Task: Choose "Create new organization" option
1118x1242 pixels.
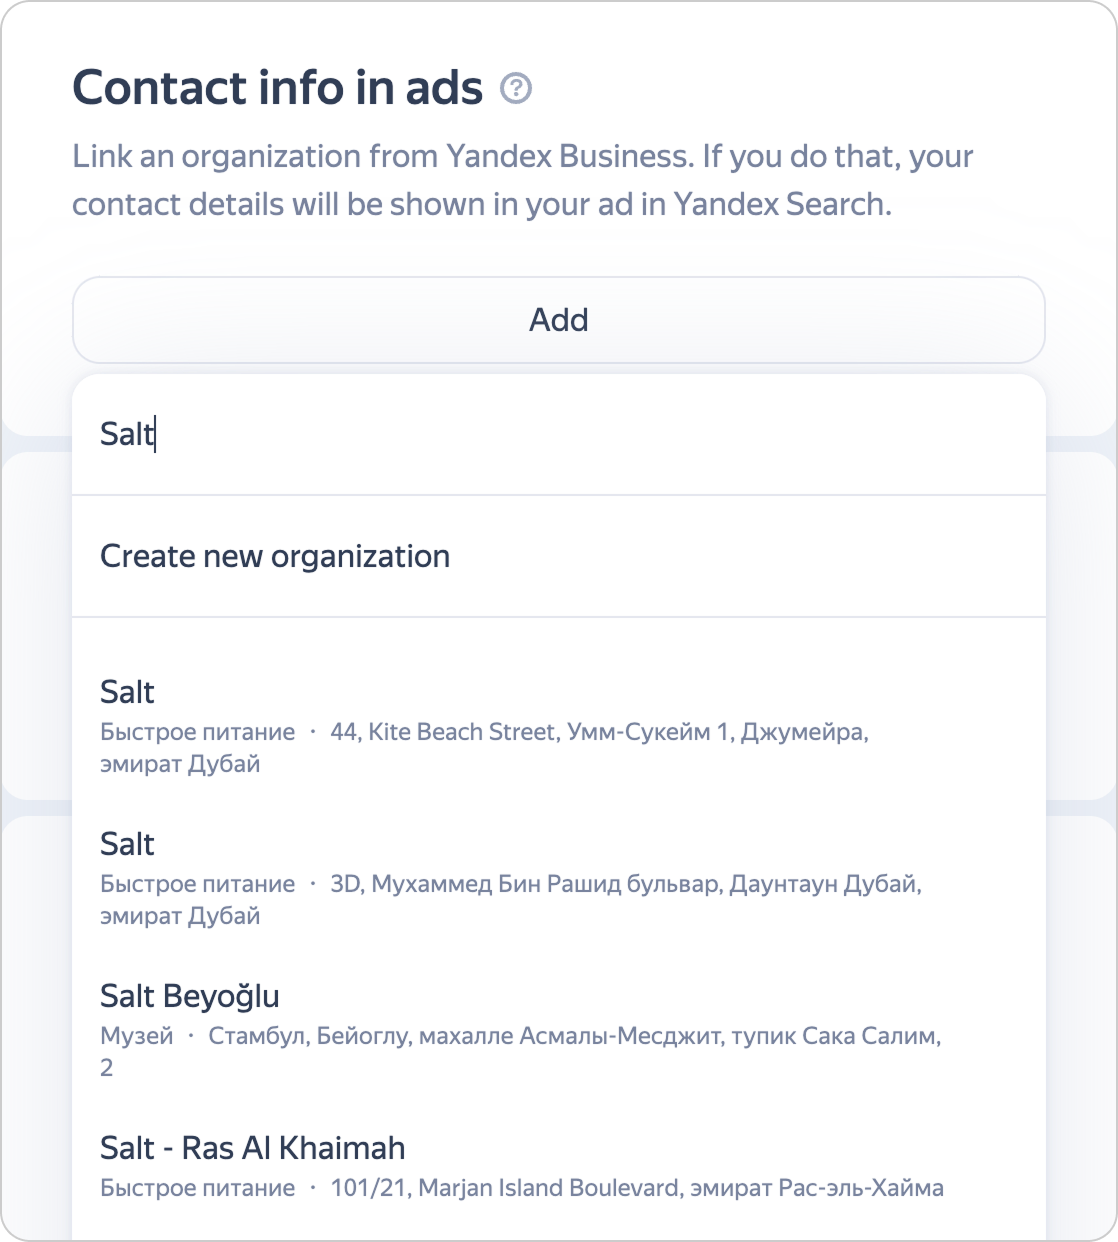Action: 275,556
